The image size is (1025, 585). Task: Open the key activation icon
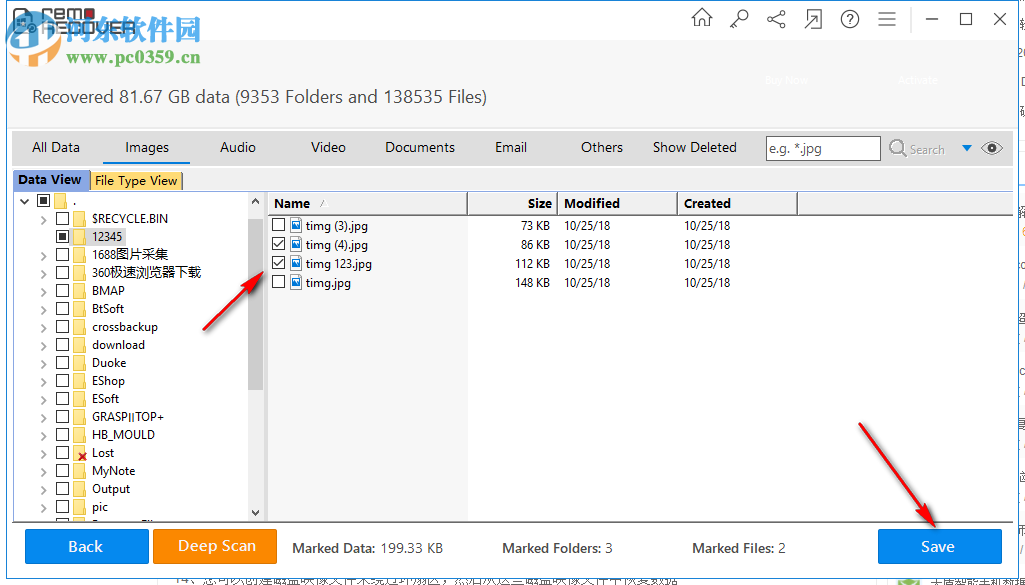[x=739, y=20]
